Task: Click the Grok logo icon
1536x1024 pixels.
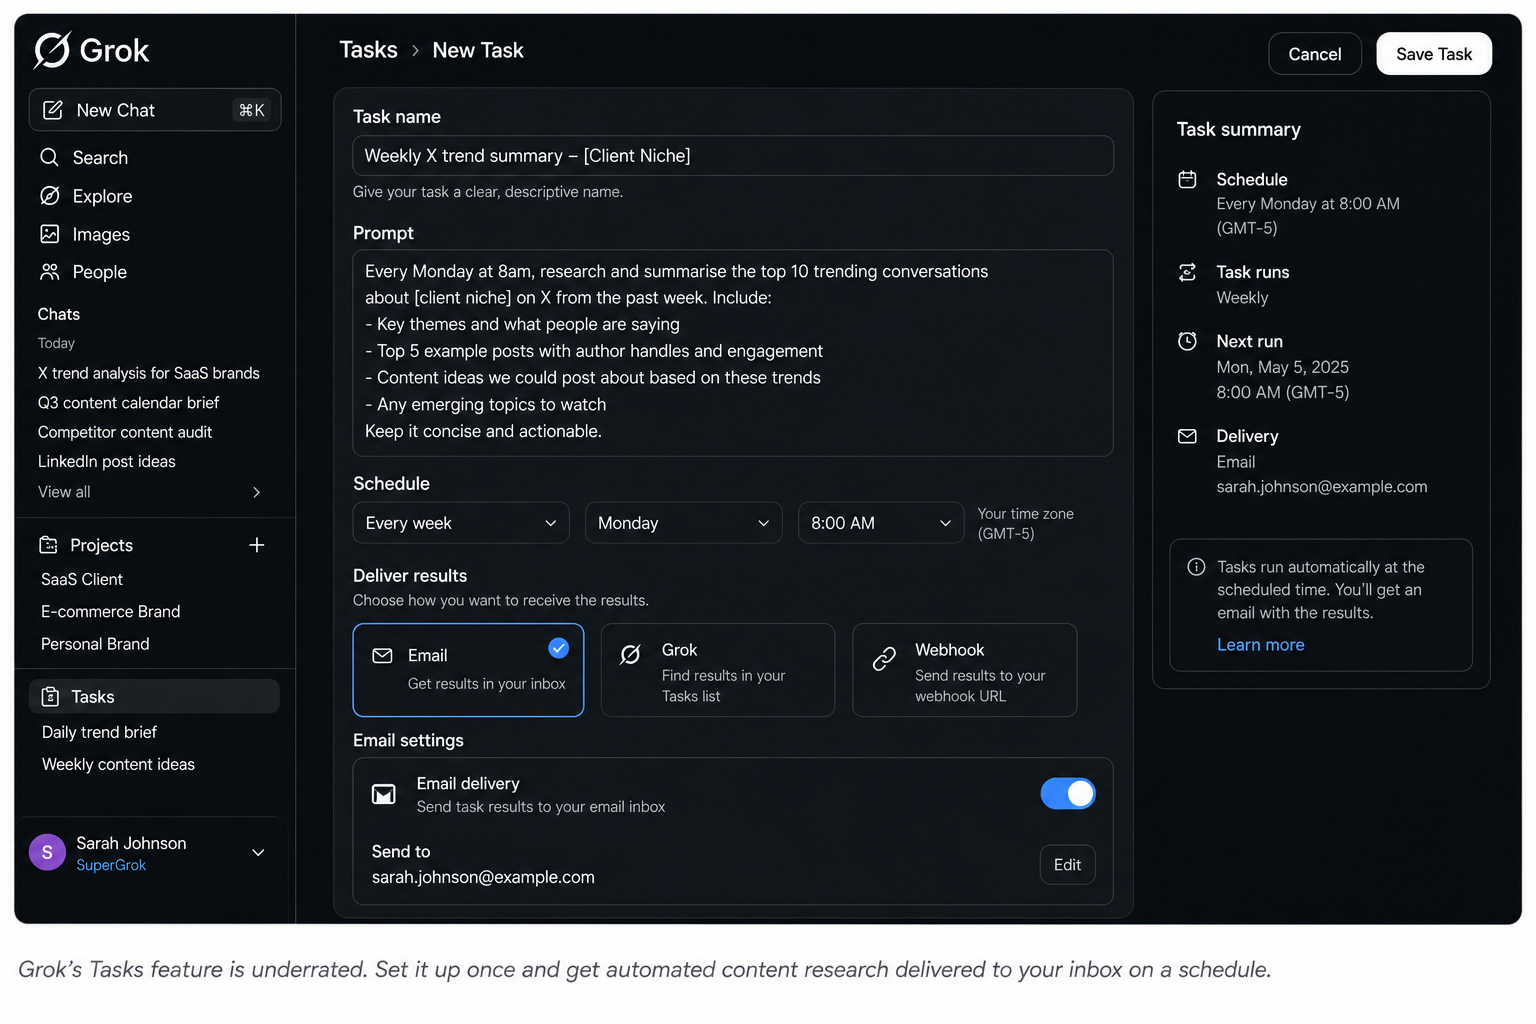Action: (52, 50)
